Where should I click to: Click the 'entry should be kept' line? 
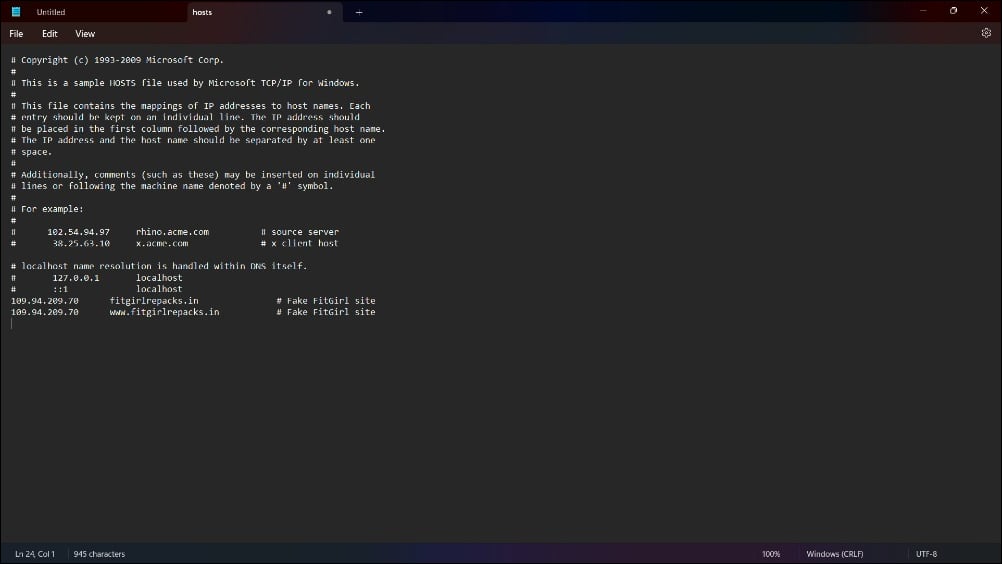coord(185,118)
